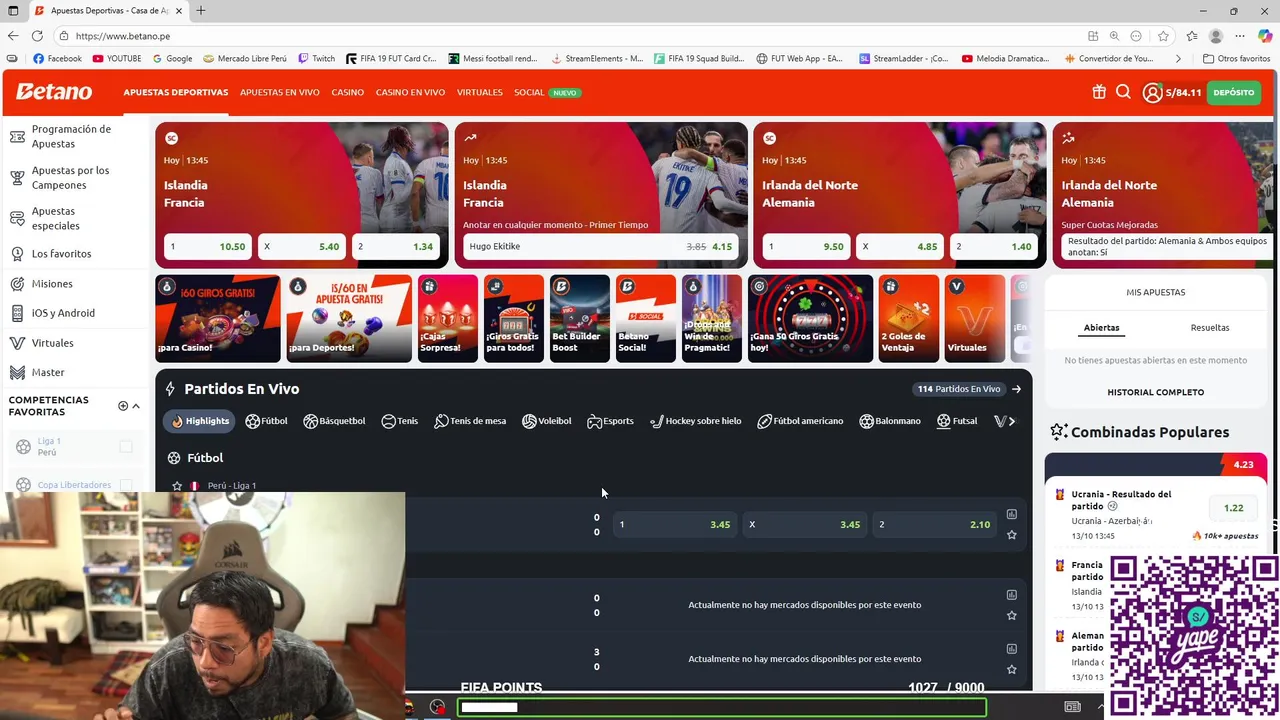
Task: Open all 114 Partidos En Vivo arrow
Action: [1016, 389]
